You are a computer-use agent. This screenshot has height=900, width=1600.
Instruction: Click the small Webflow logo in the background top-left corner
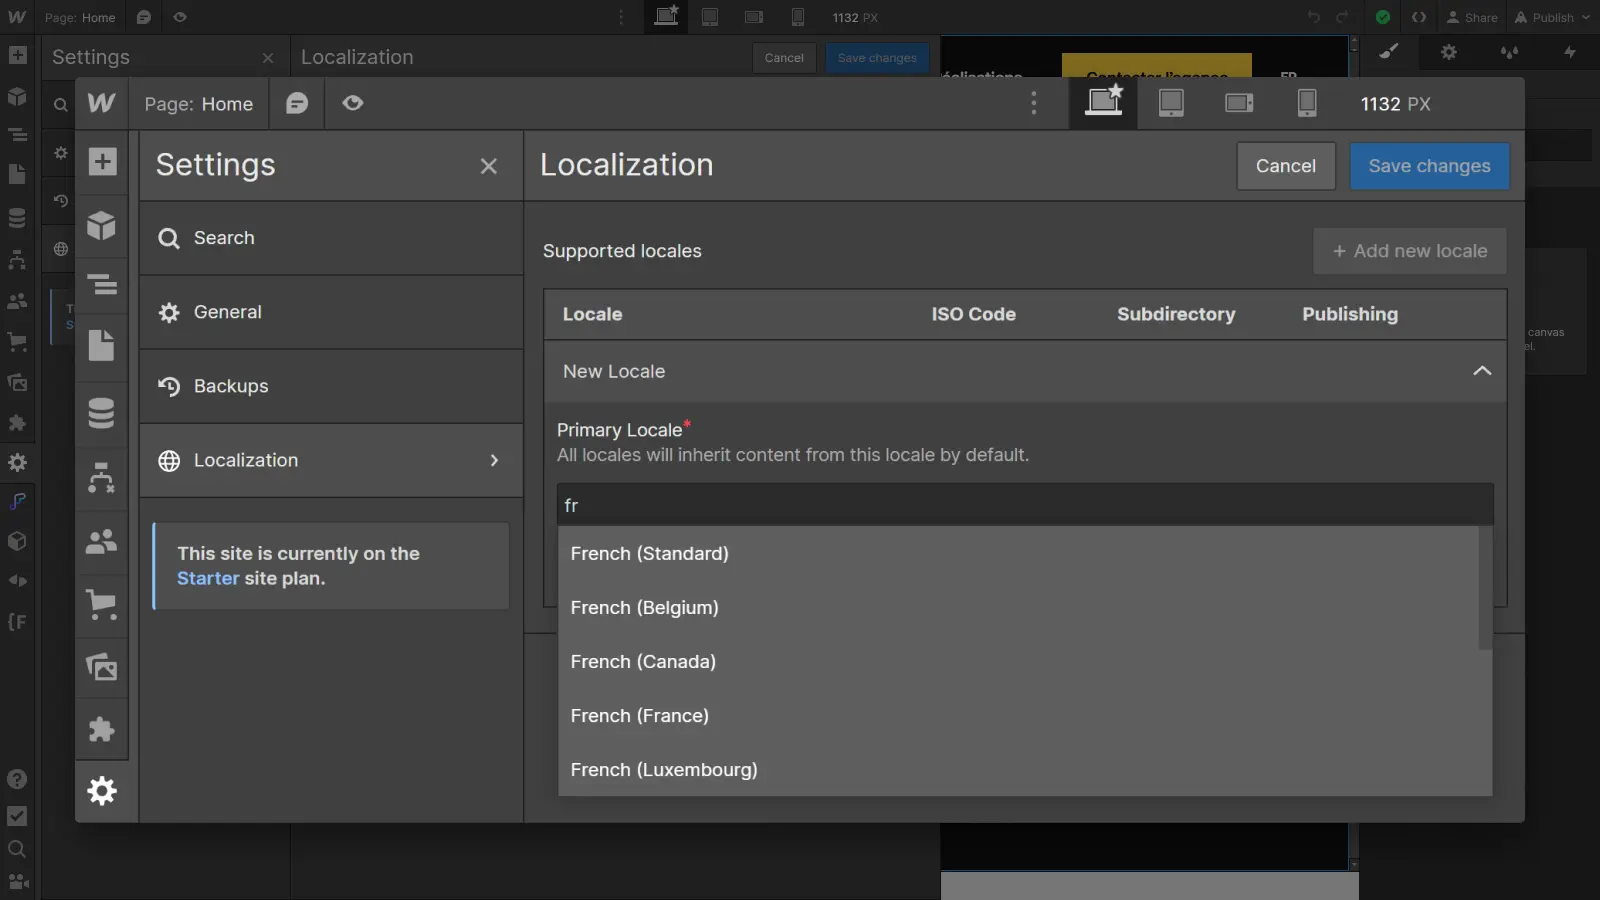click(17, 17)
